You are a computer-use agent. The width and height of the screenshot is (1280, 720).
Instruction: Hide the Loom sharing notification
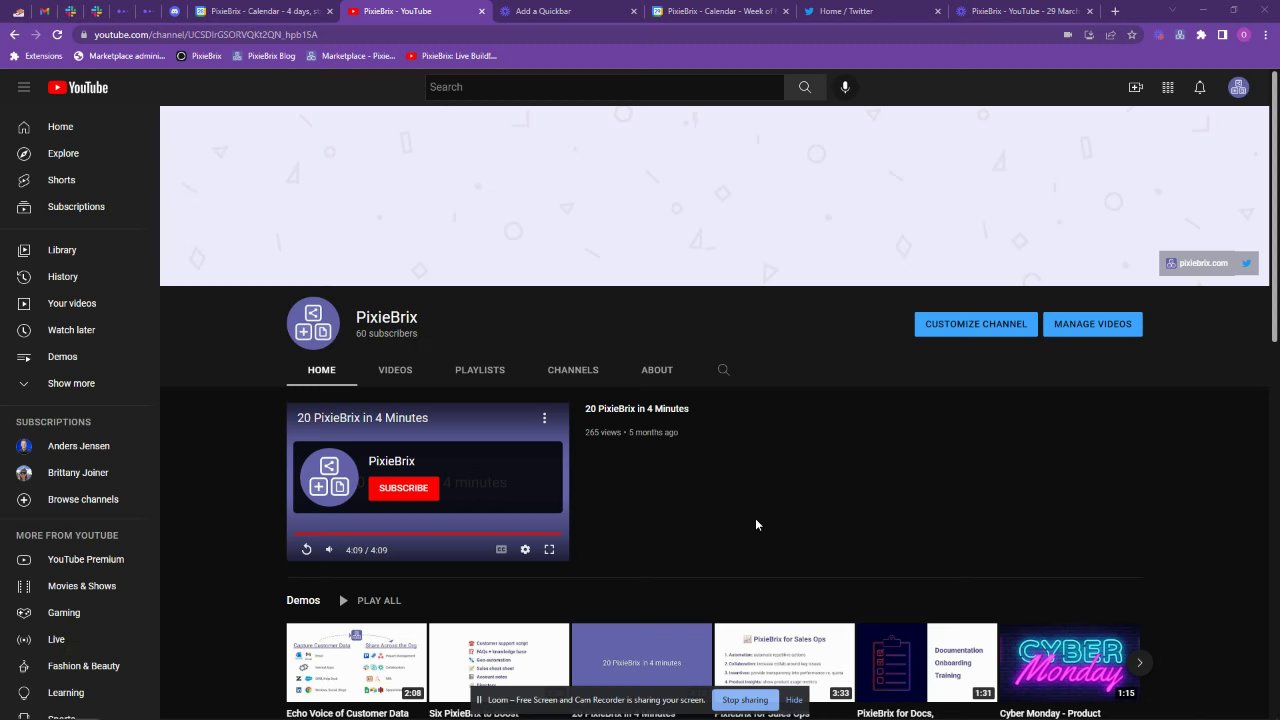tap(794, 700)
